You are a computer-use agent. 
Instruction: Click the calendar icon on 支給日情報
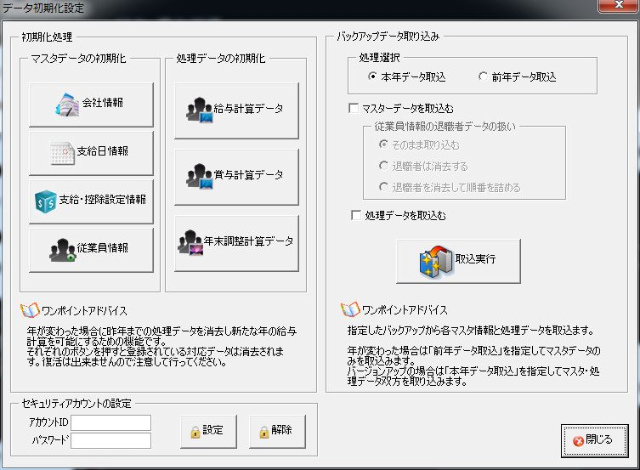(x=62, y=153)
